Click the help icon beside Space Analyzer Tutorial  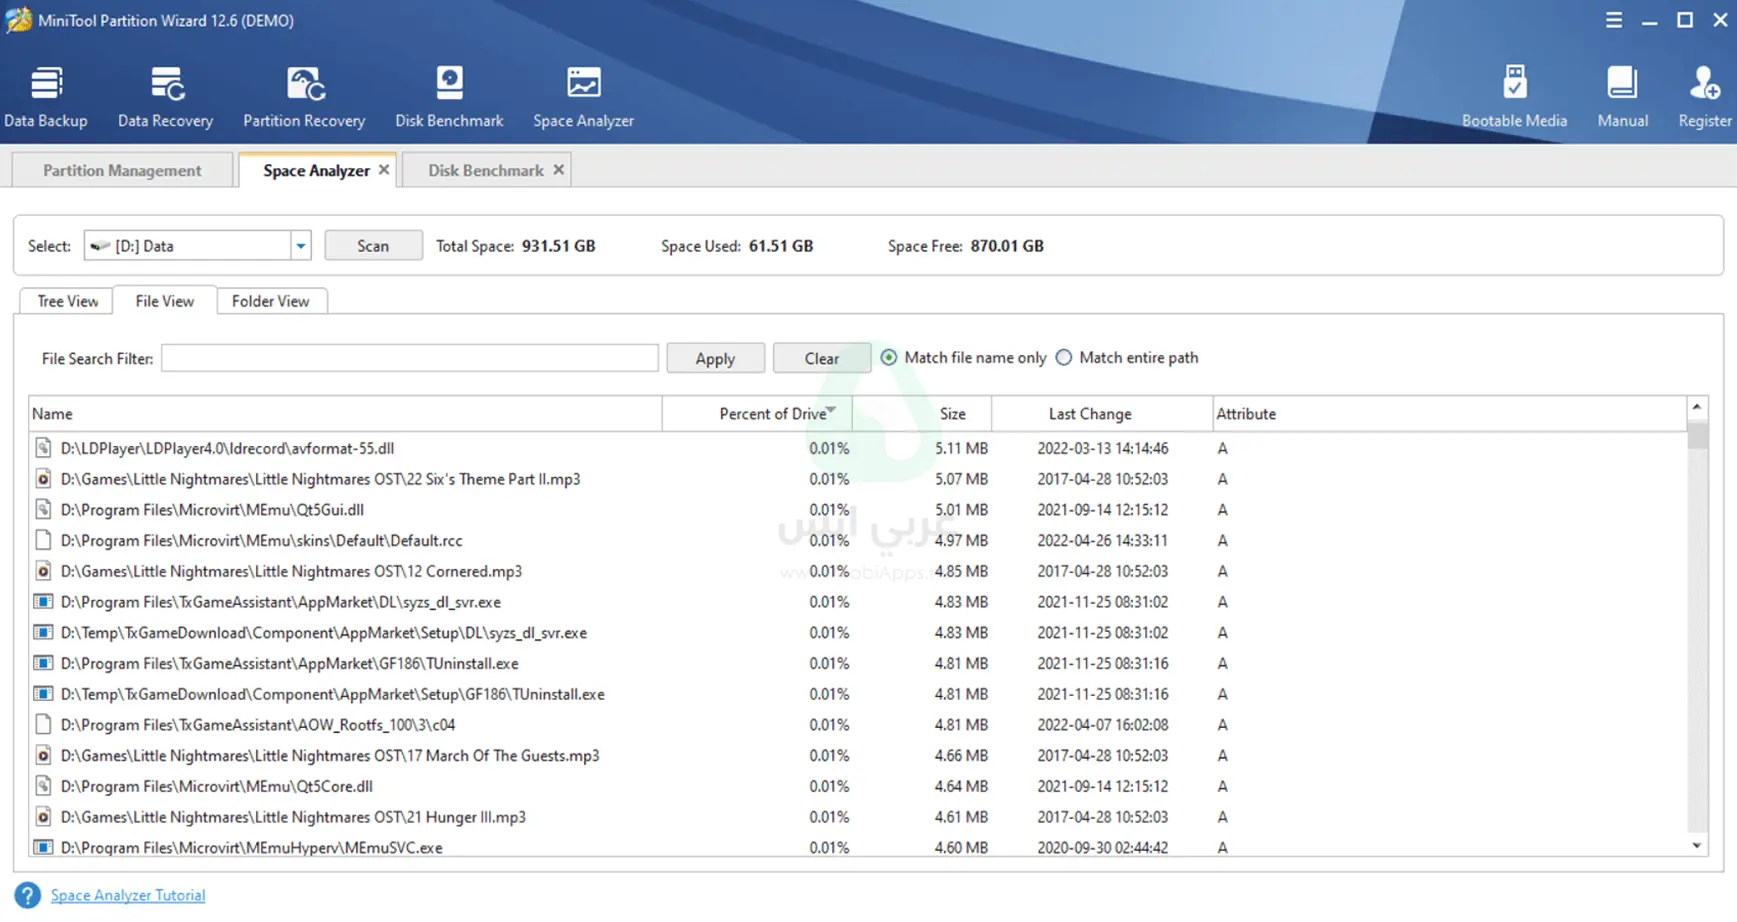click(27, 895)
